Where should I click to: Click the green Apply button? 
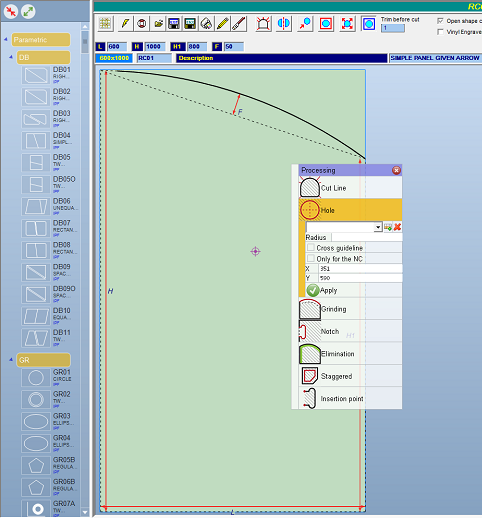322,290
